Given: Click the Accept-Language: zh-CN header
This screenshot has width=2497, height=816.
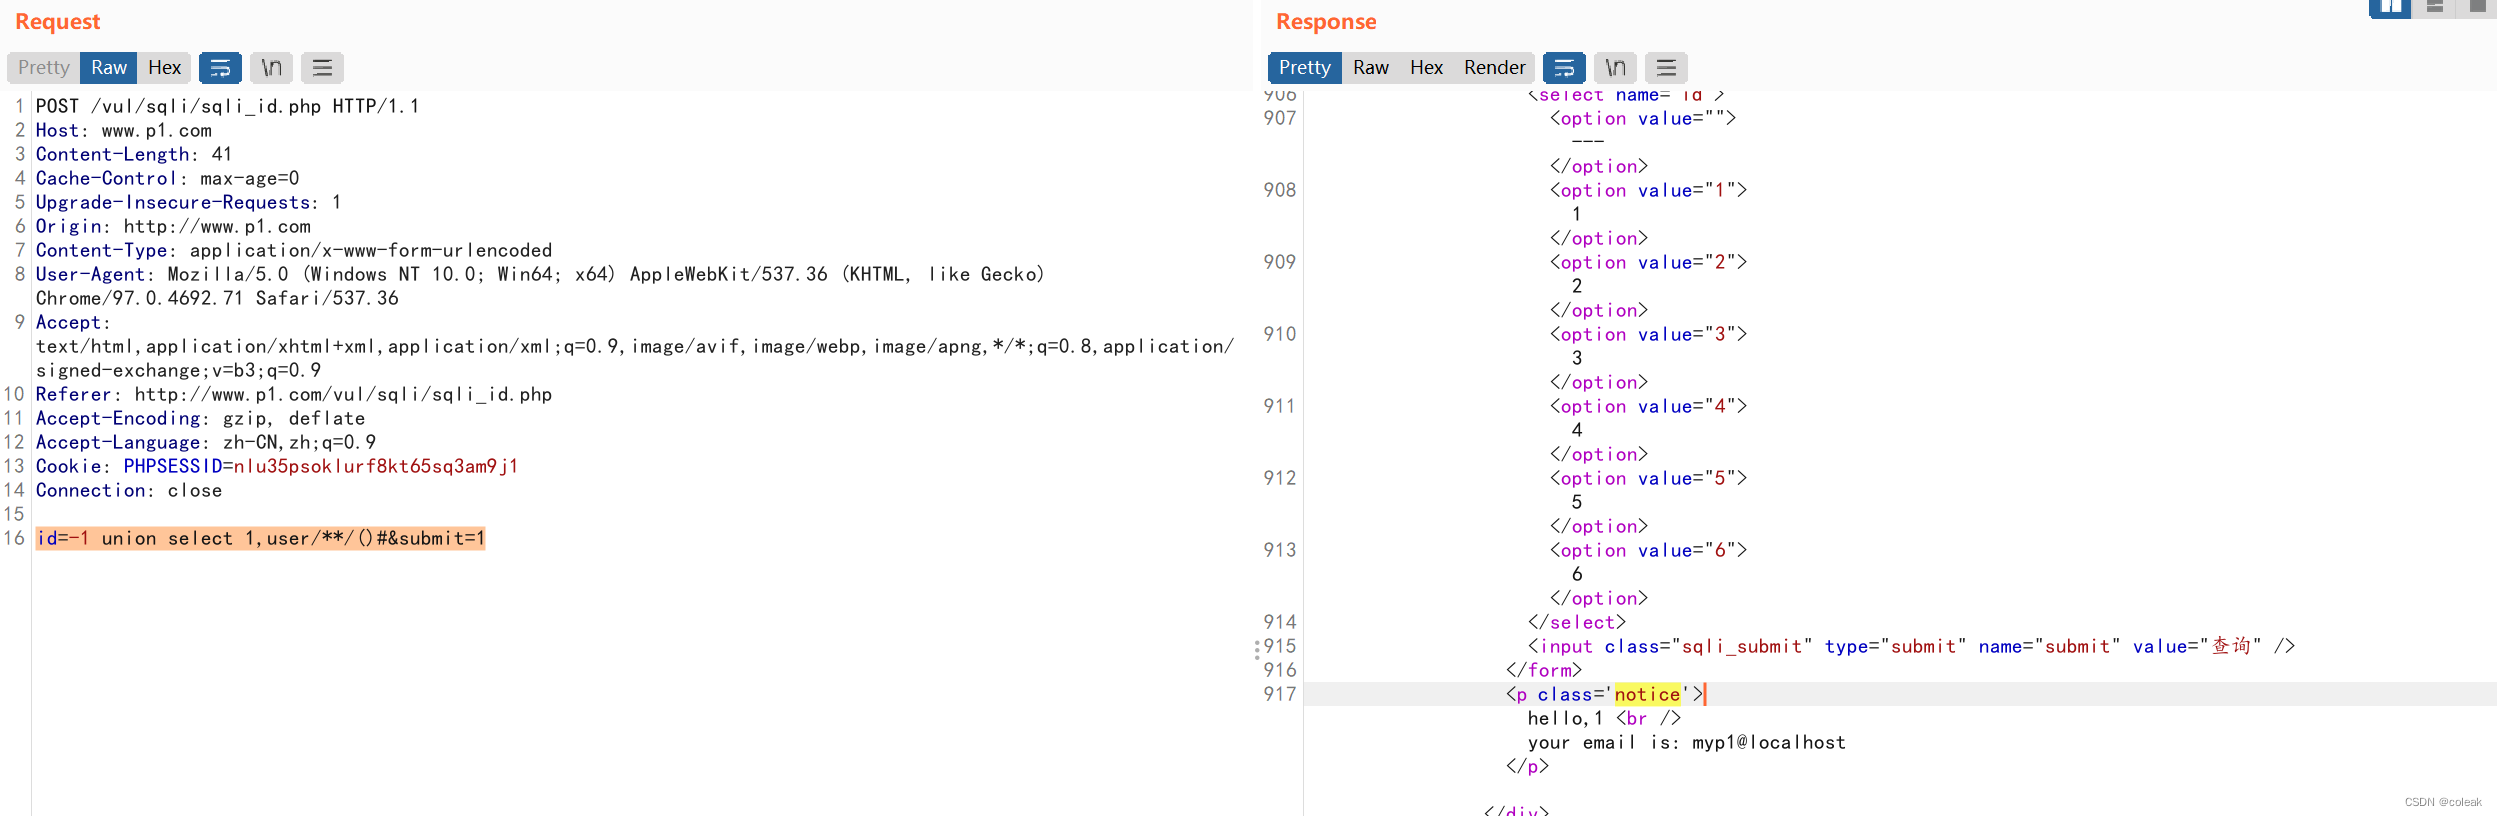Looking at the screenshot, I should [x=206, y=442].
